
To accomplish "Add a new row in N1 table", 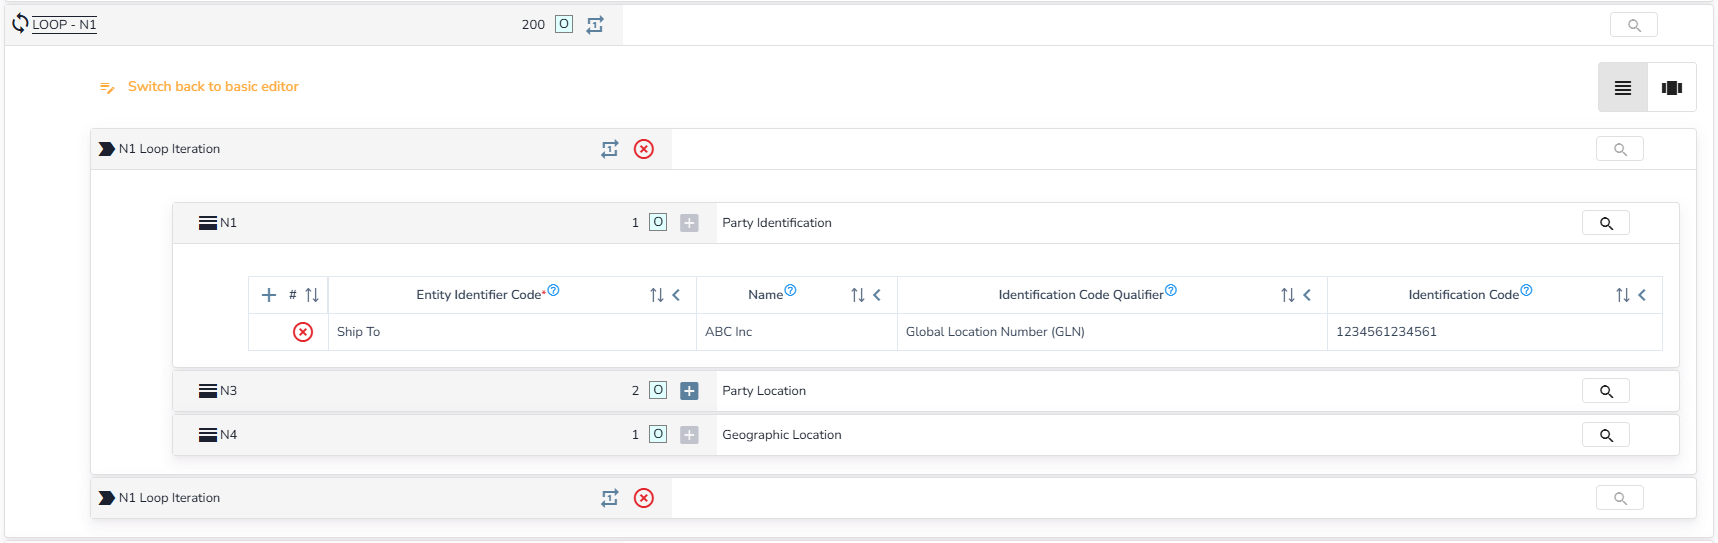I will click(x=269, y=295).
